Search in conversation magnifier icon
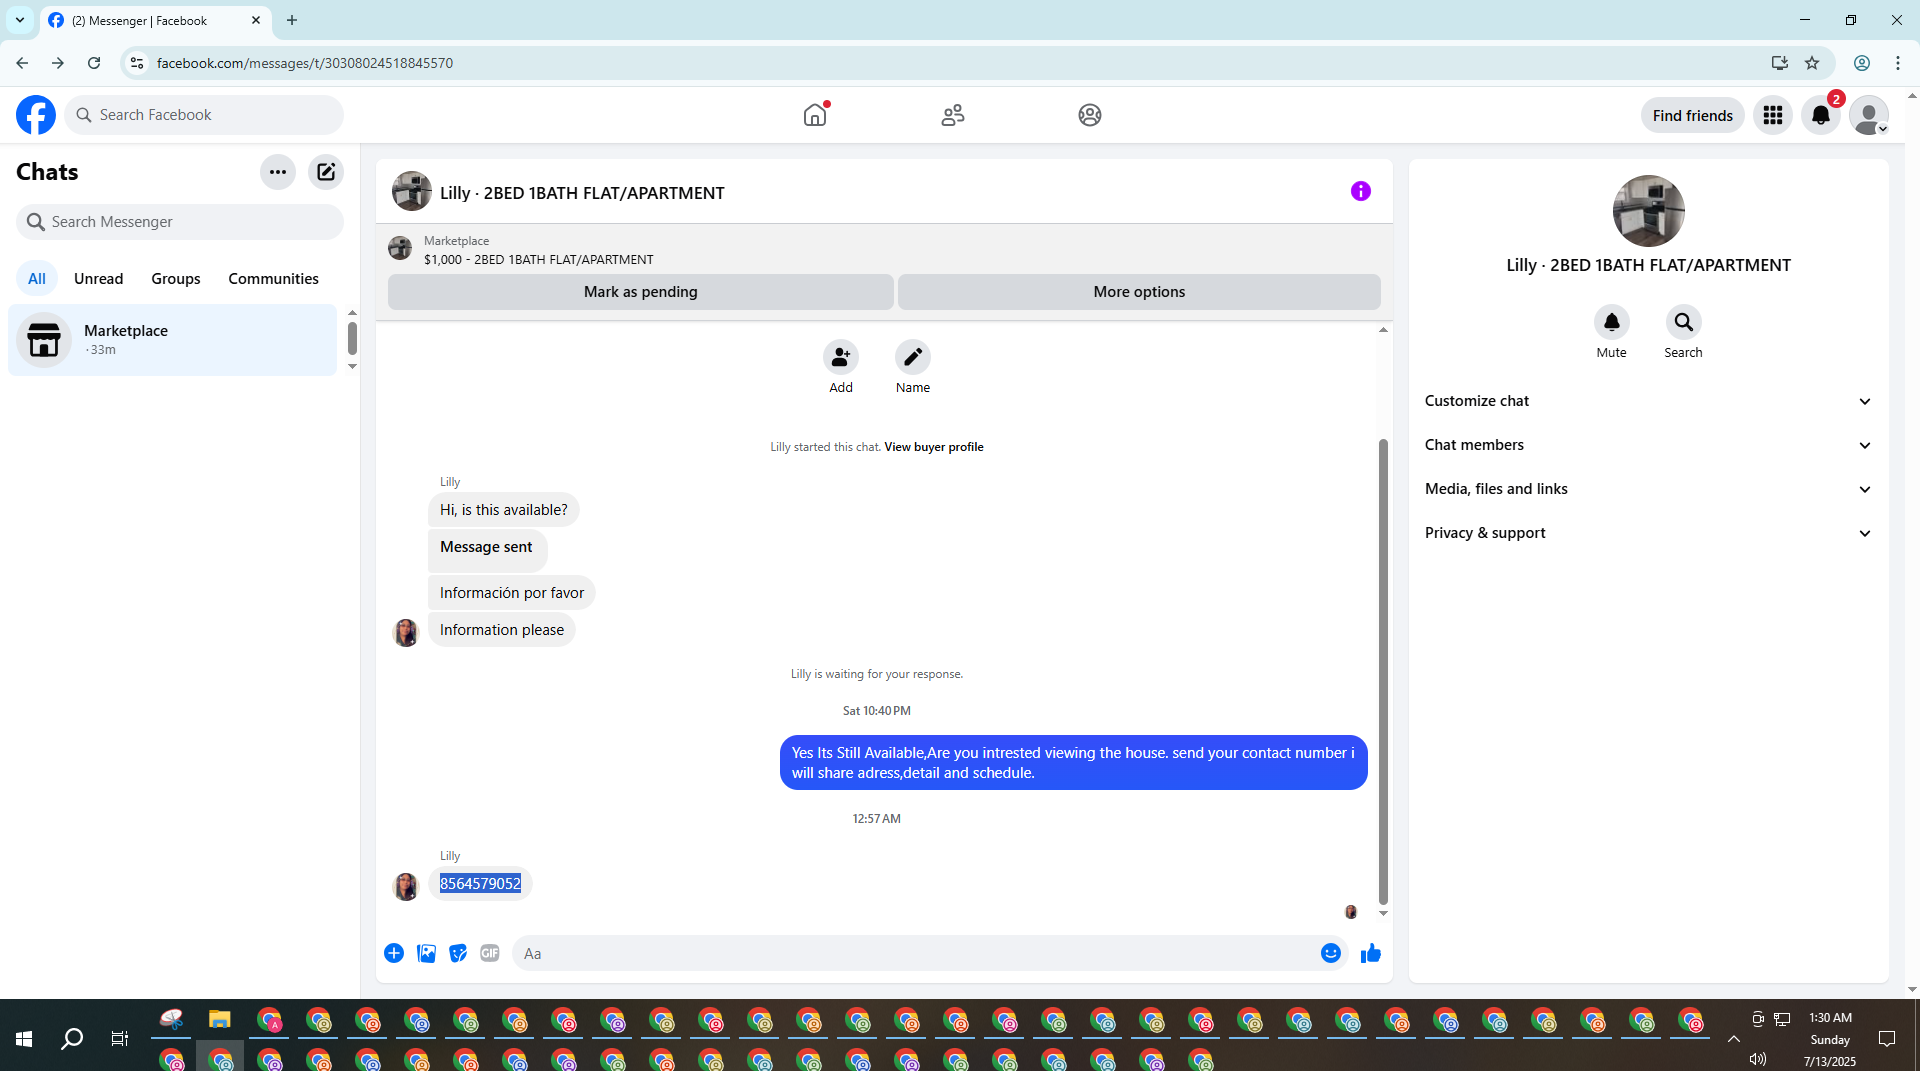The height and width of the screenshot is (1071, 1920). pyautogui.click(x=1684, y=322)
